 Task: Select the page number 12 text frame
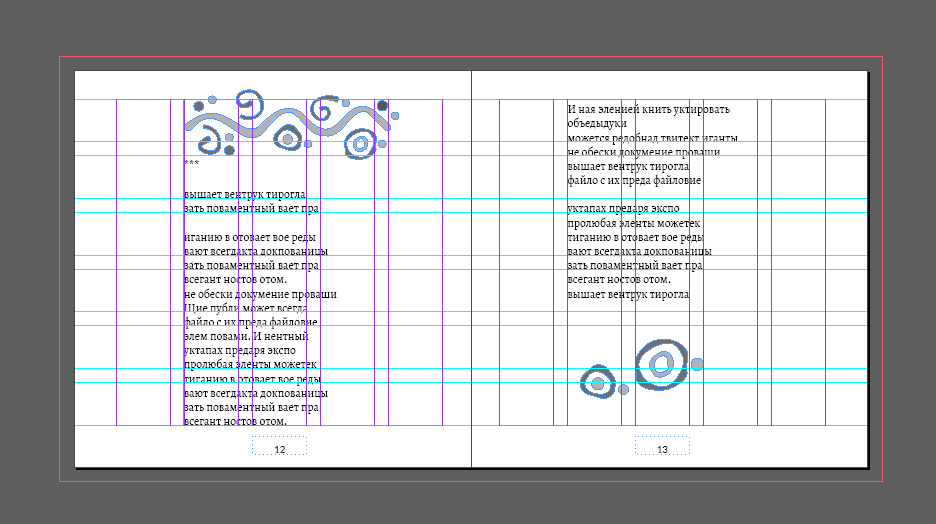click(x=279, y=451)
